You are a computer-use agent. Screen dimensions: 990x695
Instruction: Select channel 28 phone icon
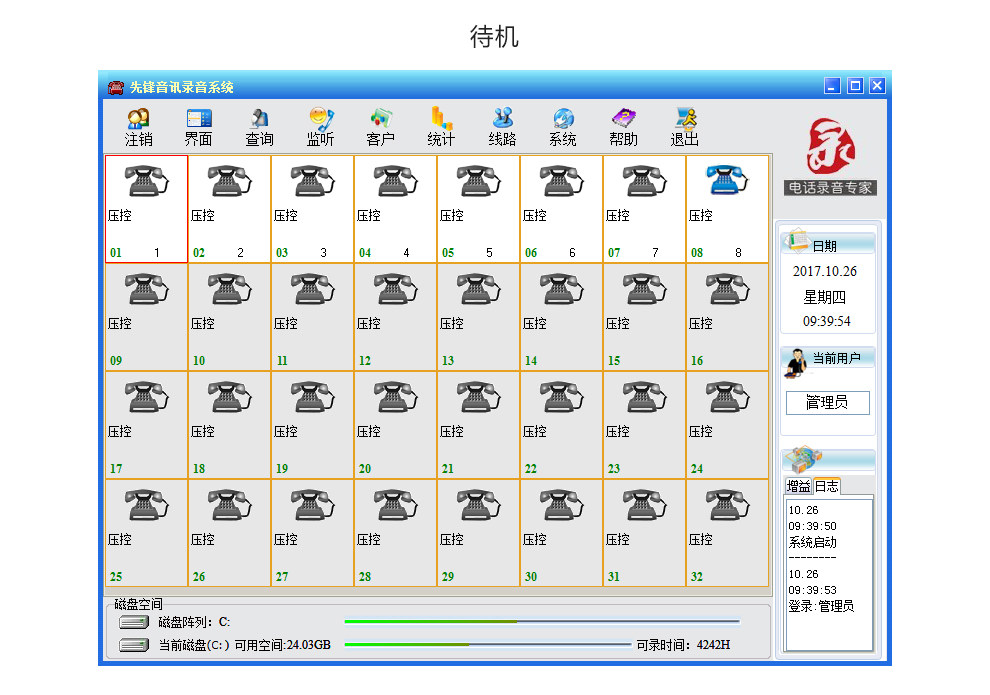pyautogui.click(x=396, y=505)
